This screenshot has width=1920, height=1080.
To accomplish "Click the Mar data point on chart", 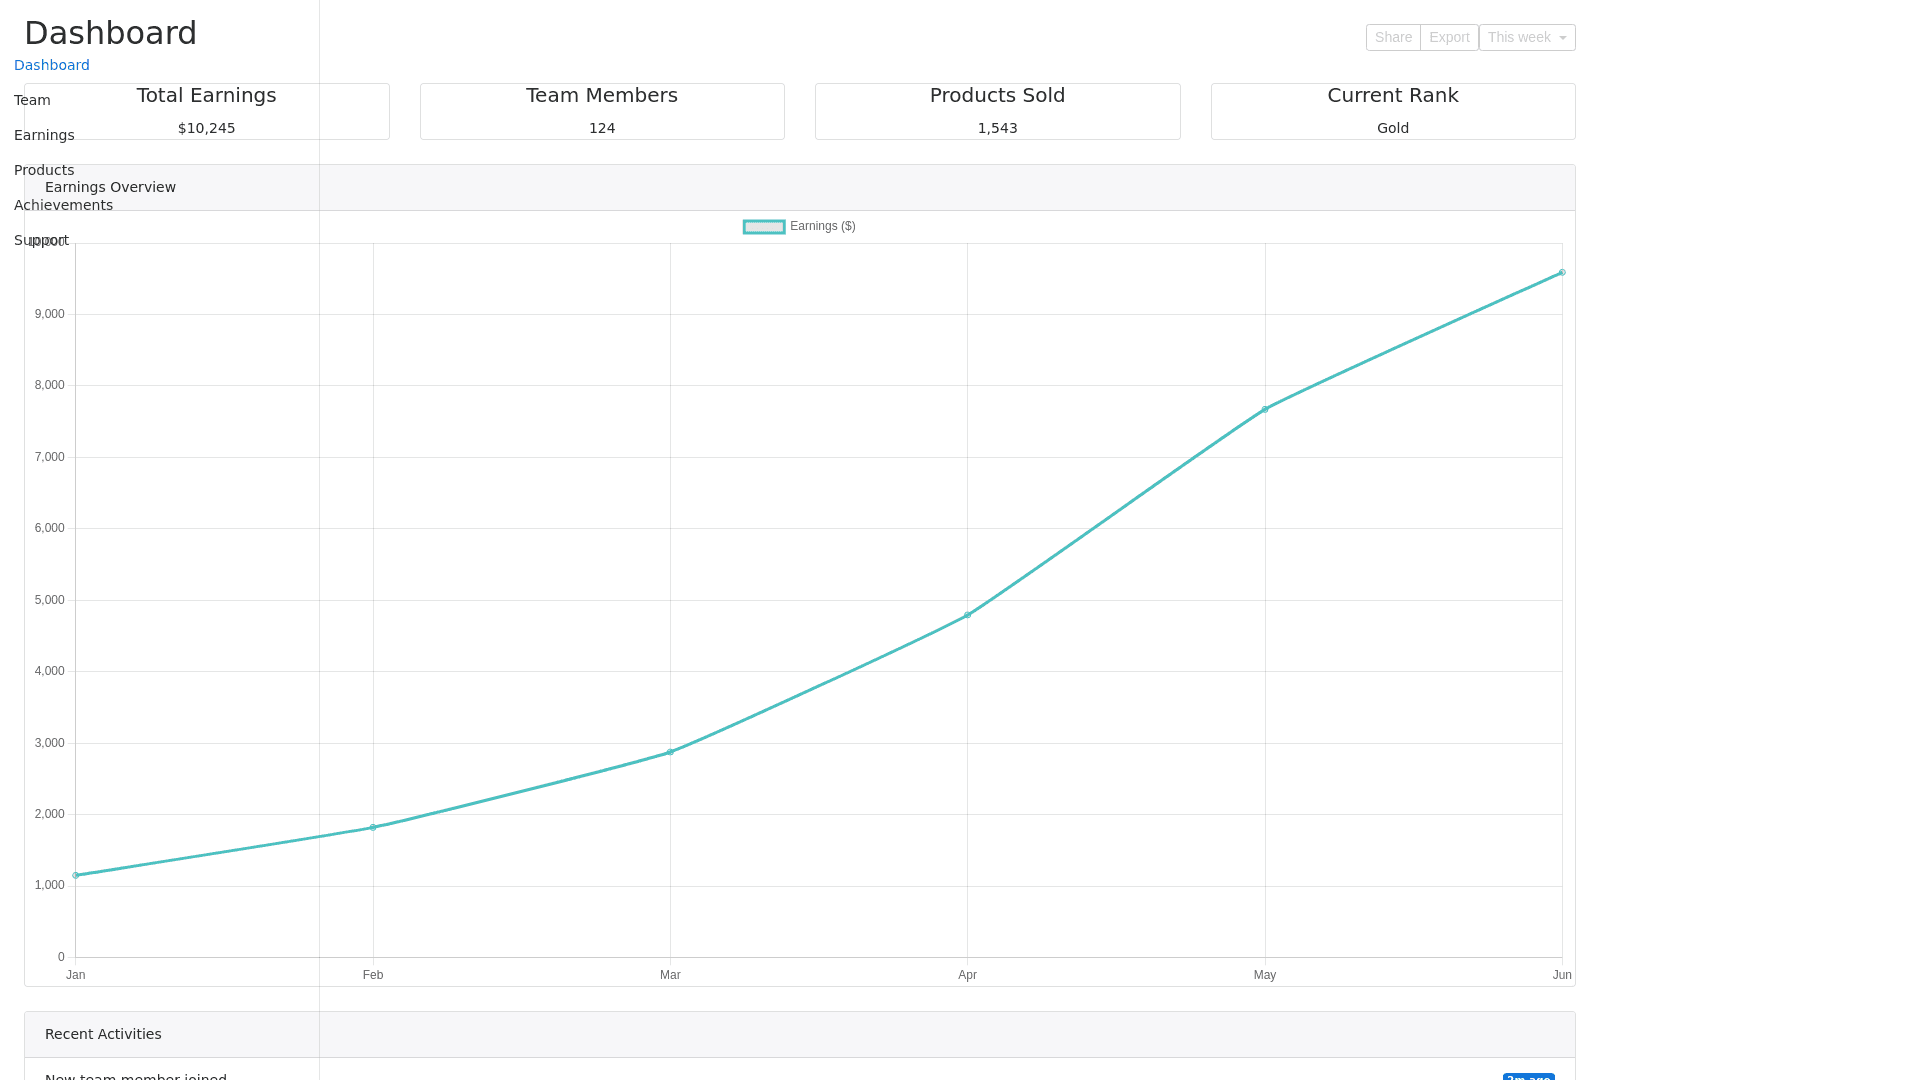I will click(x=670, y=752).
